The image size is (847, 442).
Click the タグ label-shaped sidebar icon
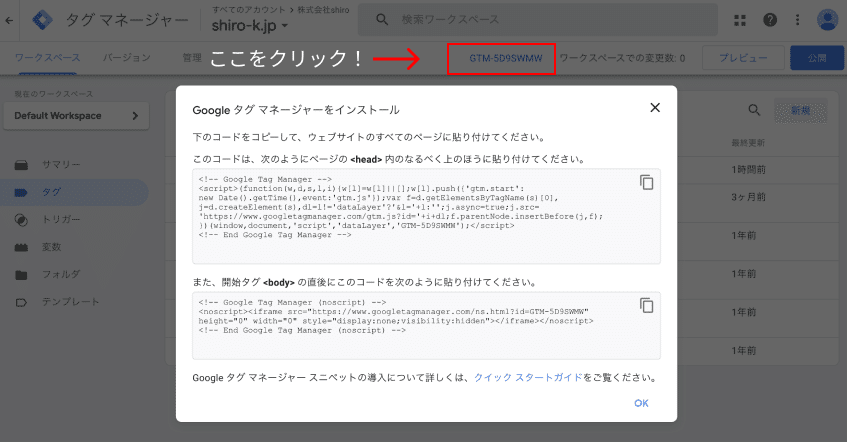pos(21,192)
